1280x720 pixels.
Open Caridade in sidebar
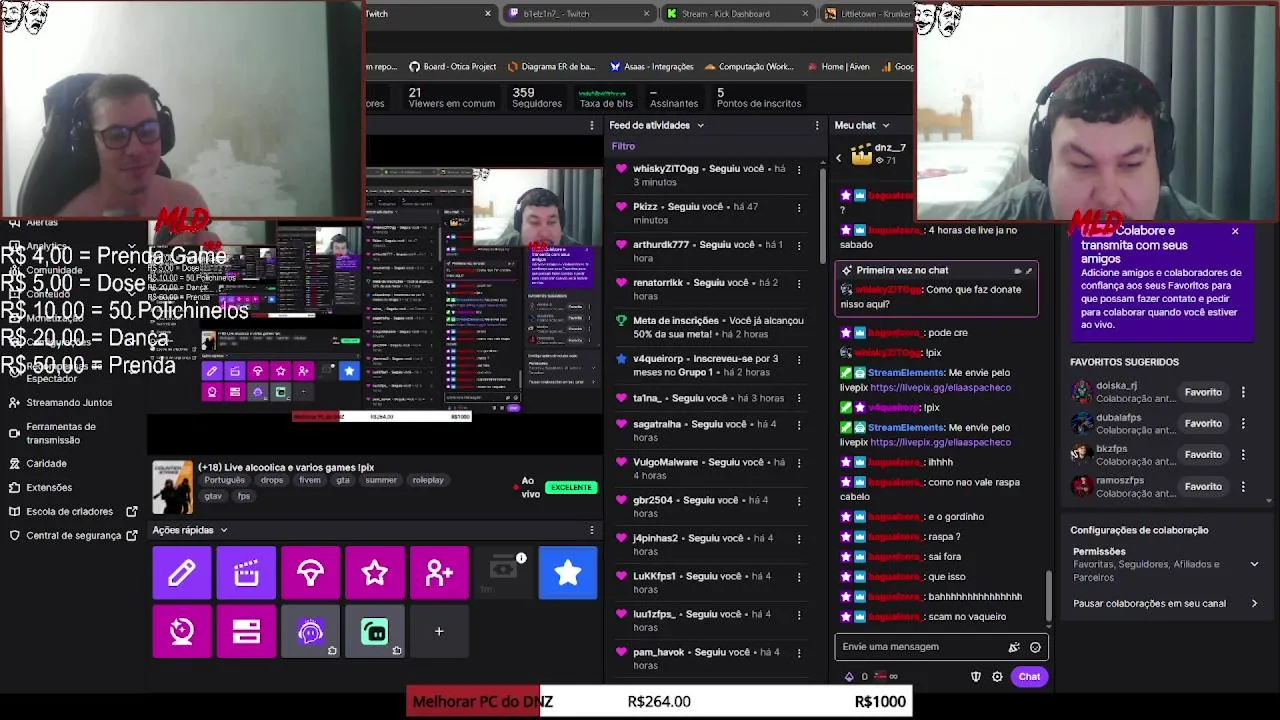46,464
